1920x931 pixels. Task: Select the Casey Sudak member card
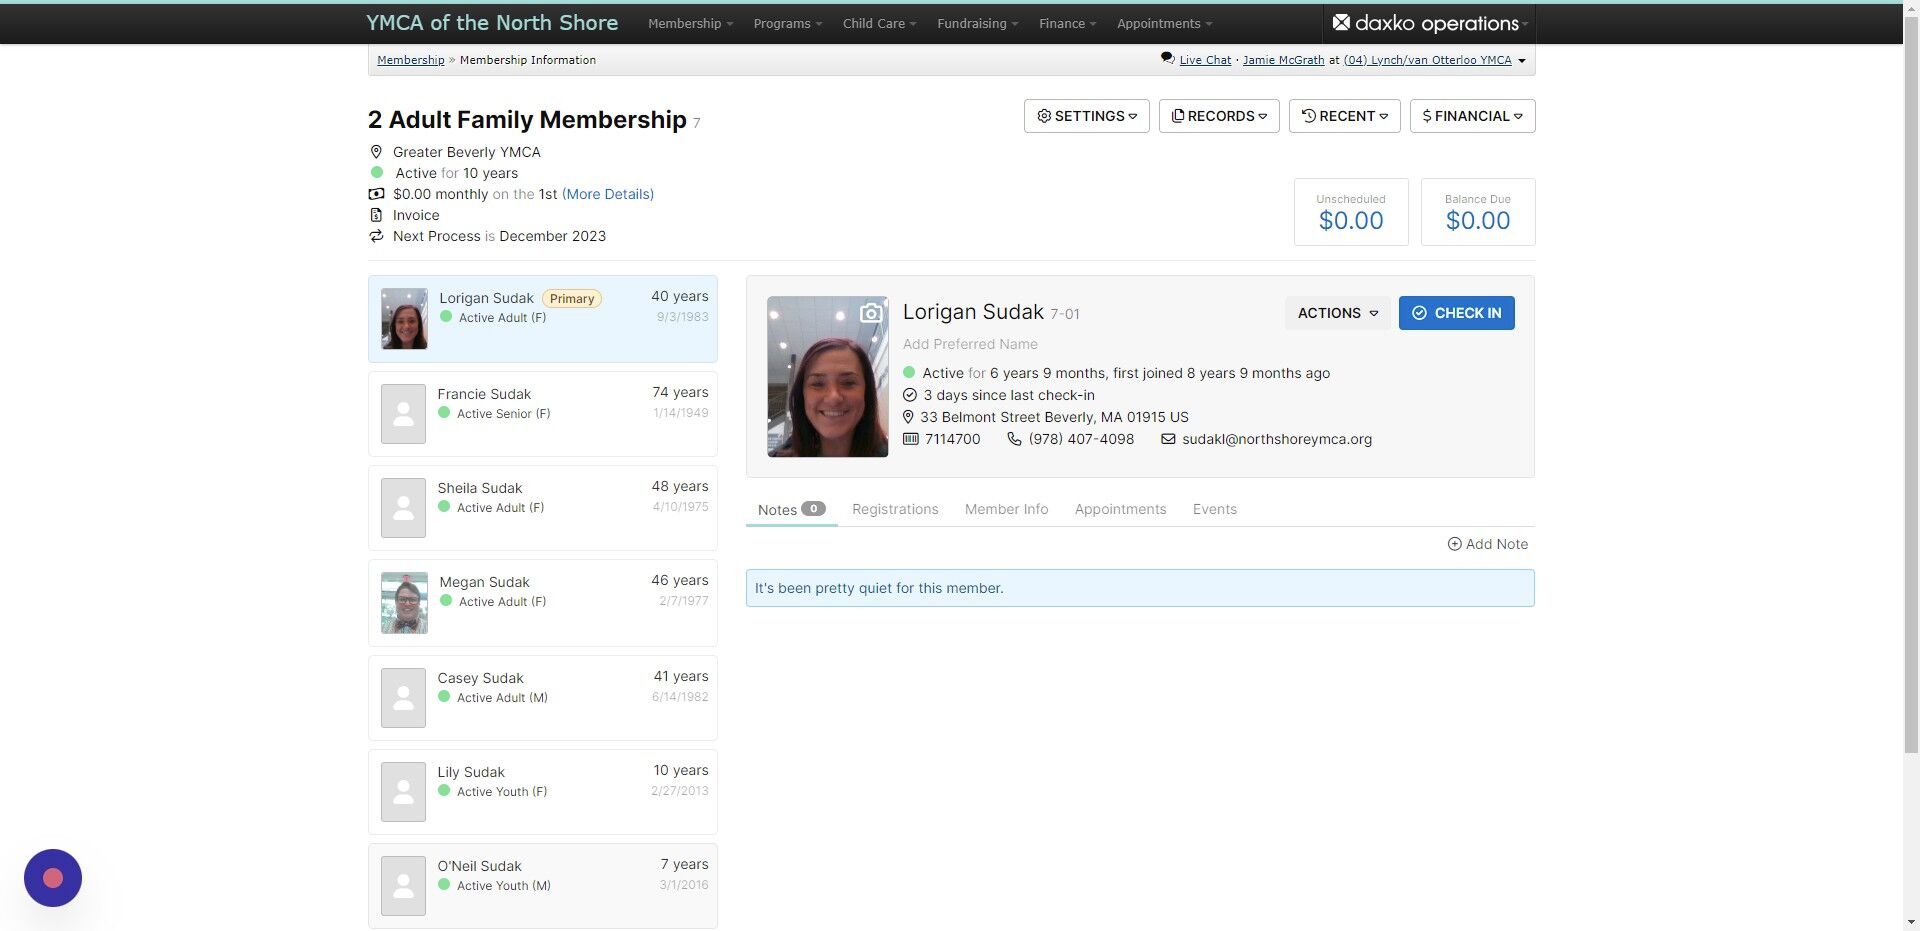click(543, 698)
